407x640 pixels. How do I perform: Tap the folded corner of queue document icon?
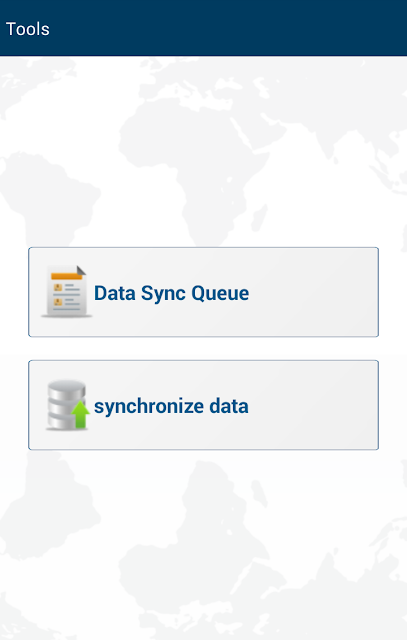(81, 270)
